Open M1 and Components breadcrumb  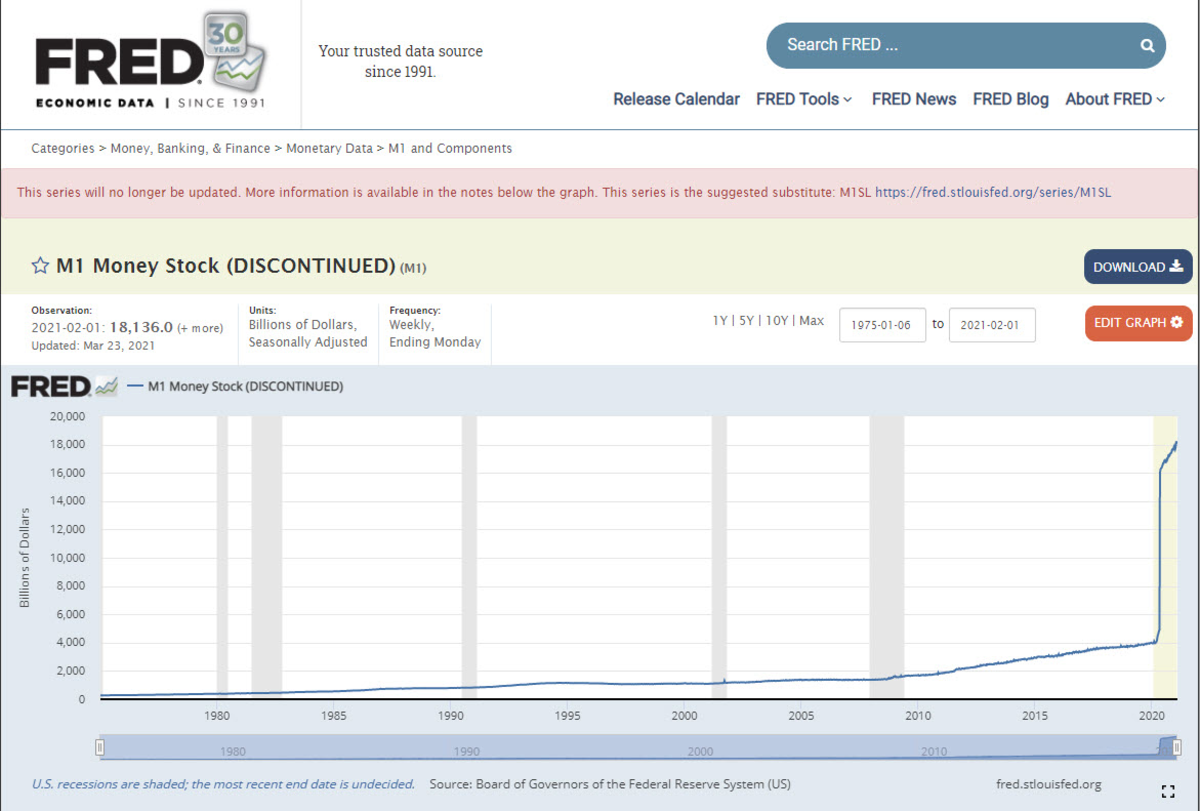pyautogui.click(x=450, y=148)
